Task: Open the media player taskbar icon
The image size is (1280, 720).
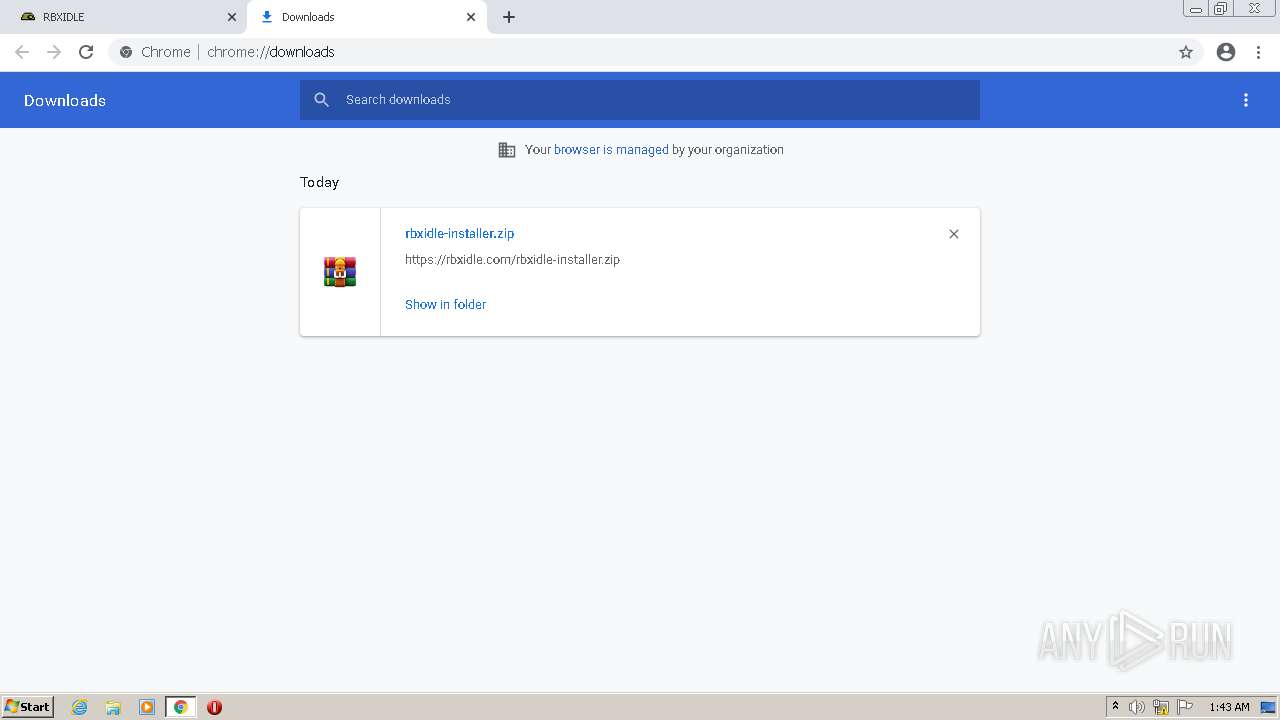Action: coord(147,707)
